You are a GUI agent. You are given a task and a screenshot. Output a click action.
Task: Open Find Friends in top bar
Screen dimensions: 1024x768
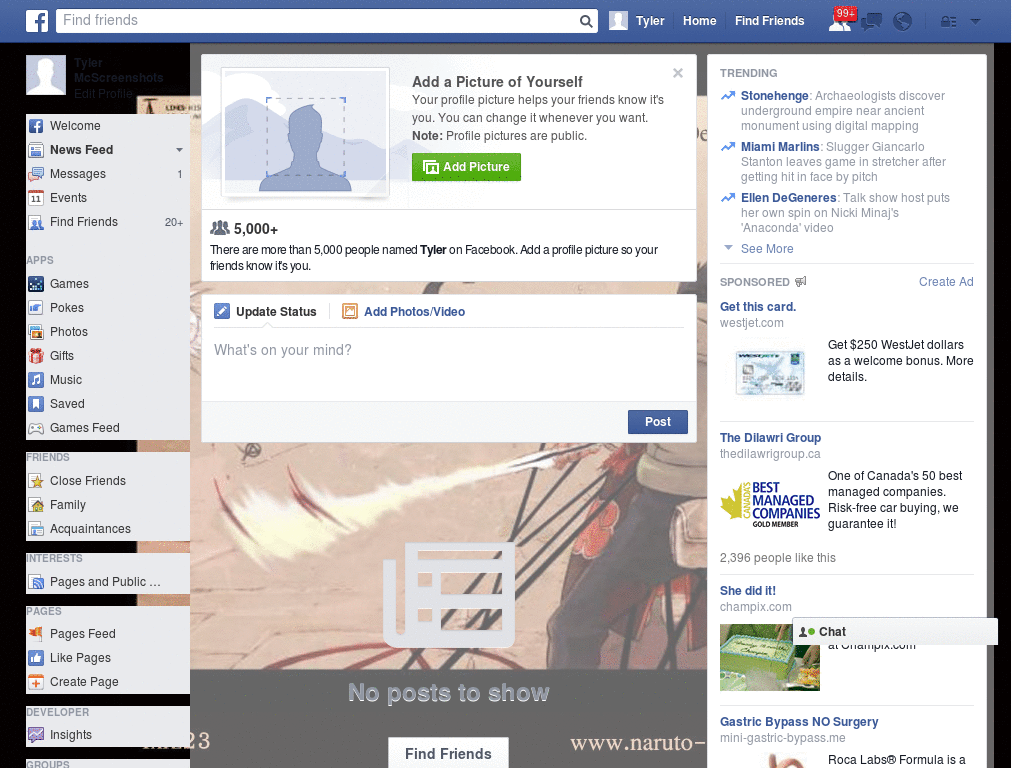pos(769,21)
